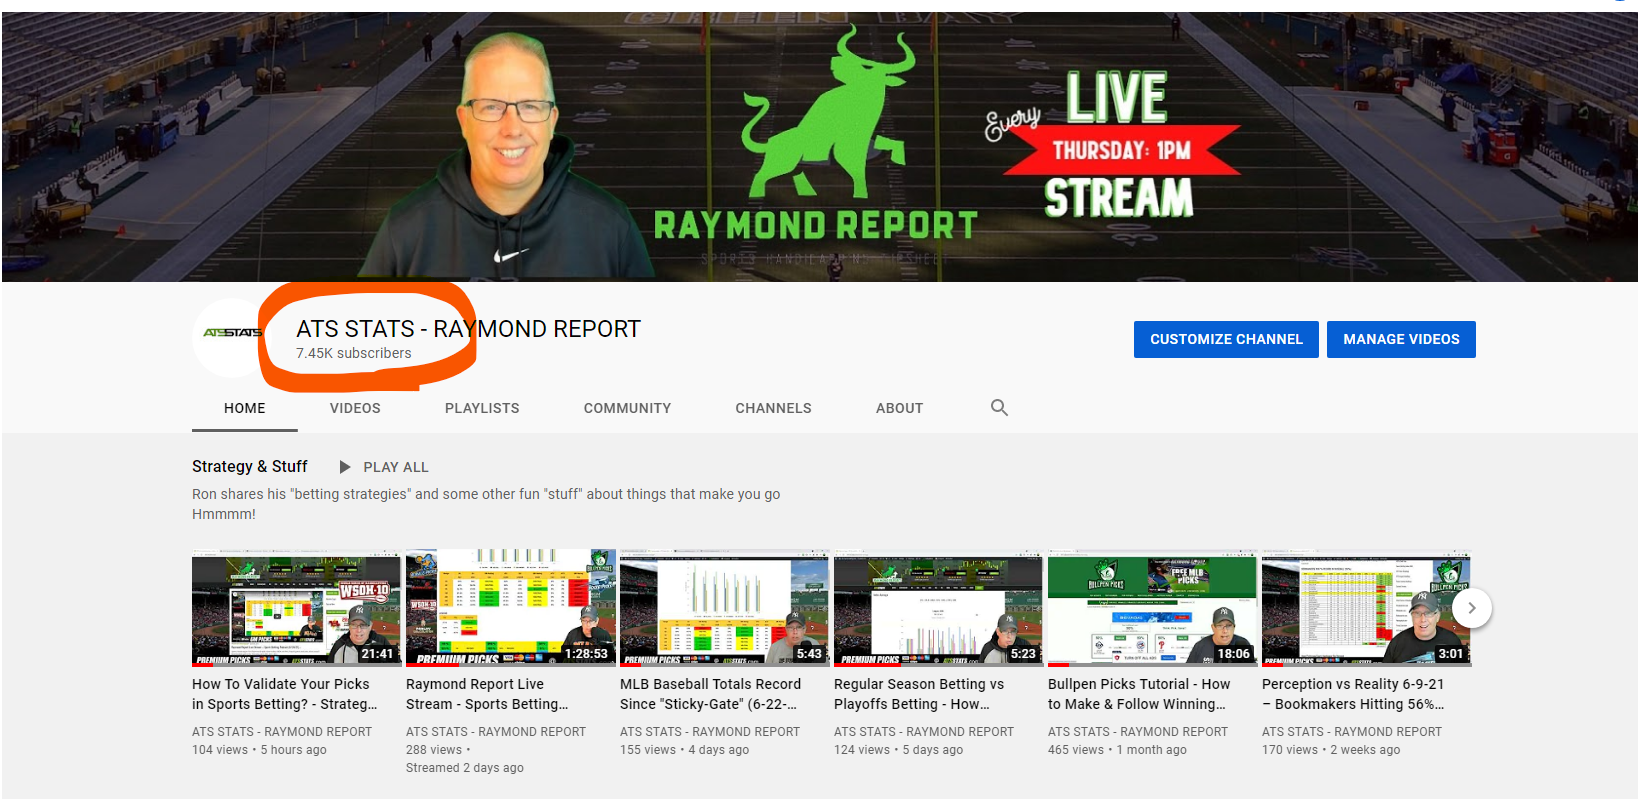Open the Strategy & Stuff playlist title
Viewport: 1638px width, 799px height.
[x=250, y=466]
